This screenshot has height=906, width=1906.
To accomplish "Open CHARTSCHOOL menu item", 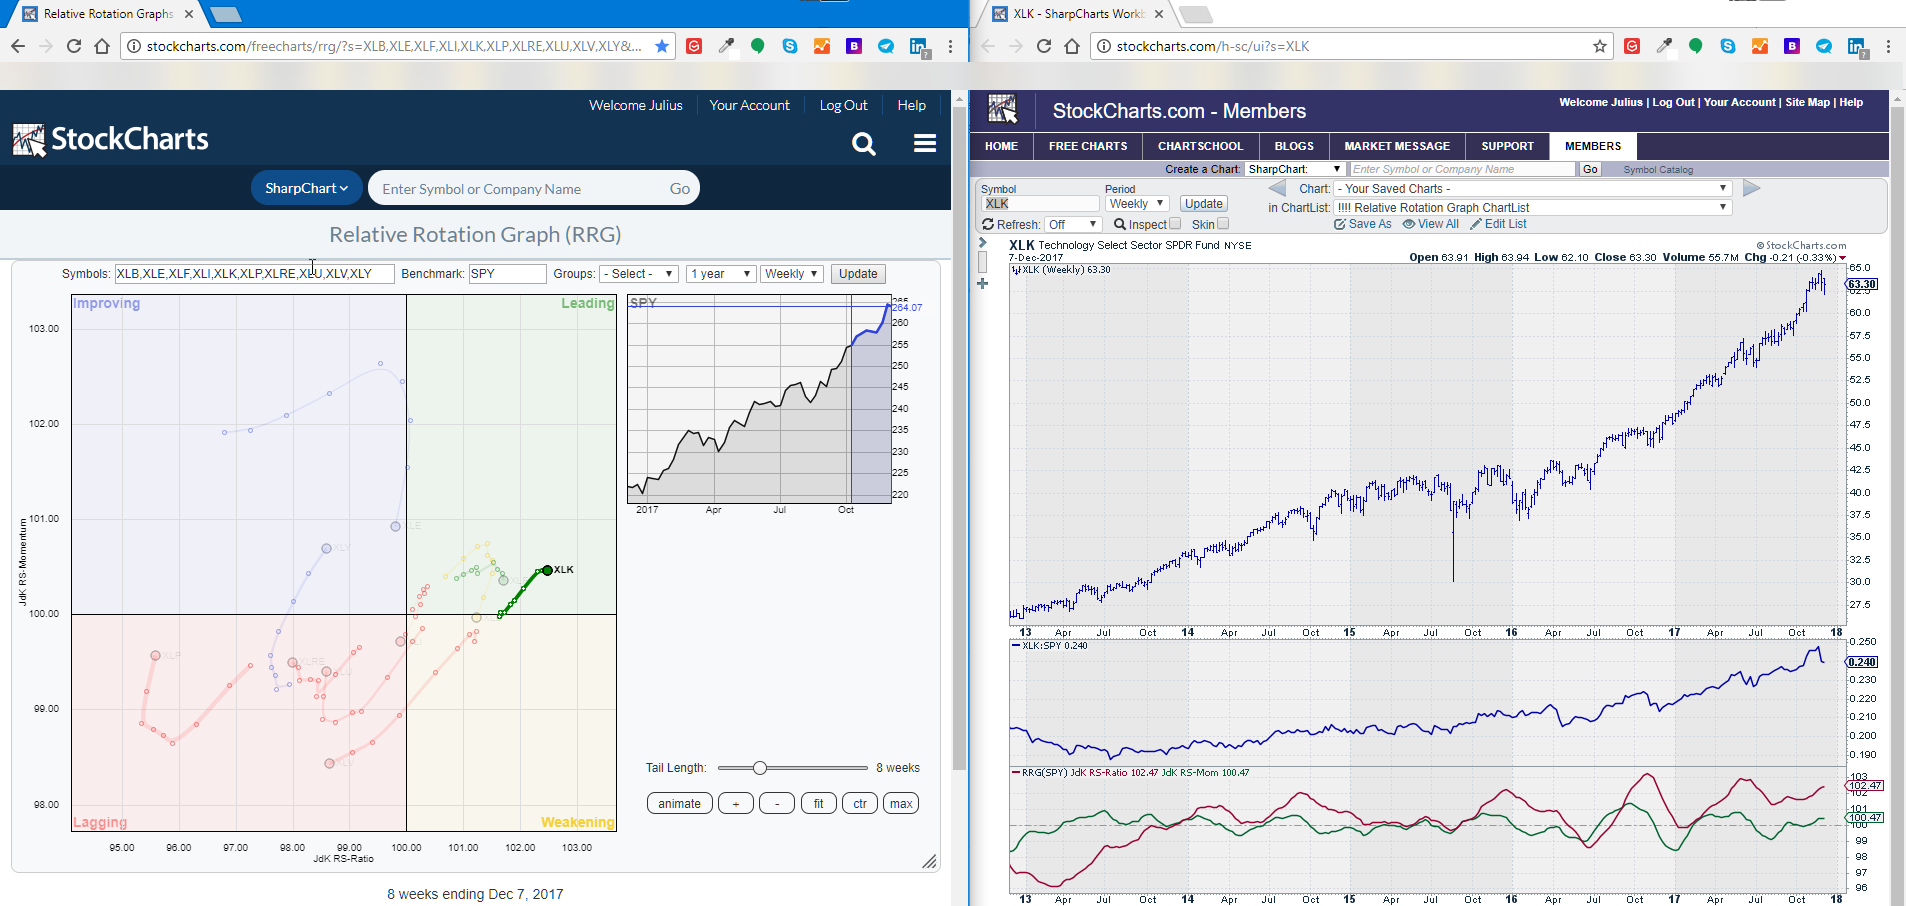I will pyautogui.click(x=1200, y=146).
